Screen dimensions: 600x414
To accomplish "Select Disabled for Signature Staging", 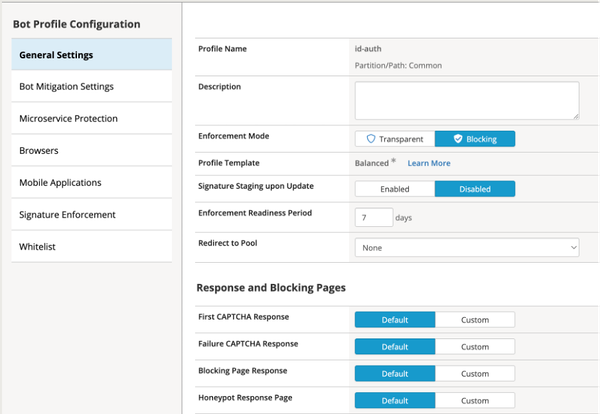I will pyautogui.click(x=475, y=188).
